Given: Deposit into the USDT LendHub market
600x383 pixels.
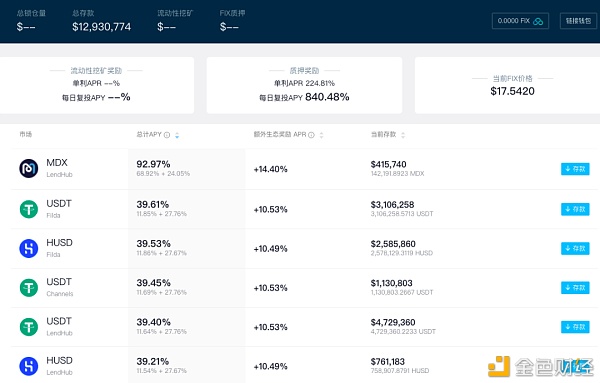Looking at the screenshot, I should click(575, 327).
